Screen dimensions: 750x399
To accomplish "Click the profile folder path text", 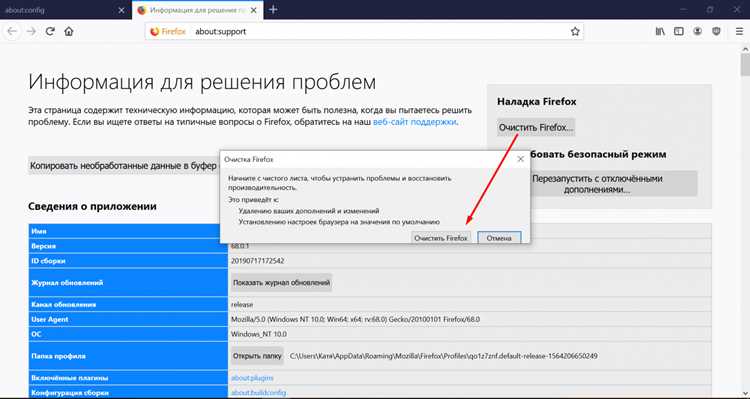I will [x=444, y=356].
